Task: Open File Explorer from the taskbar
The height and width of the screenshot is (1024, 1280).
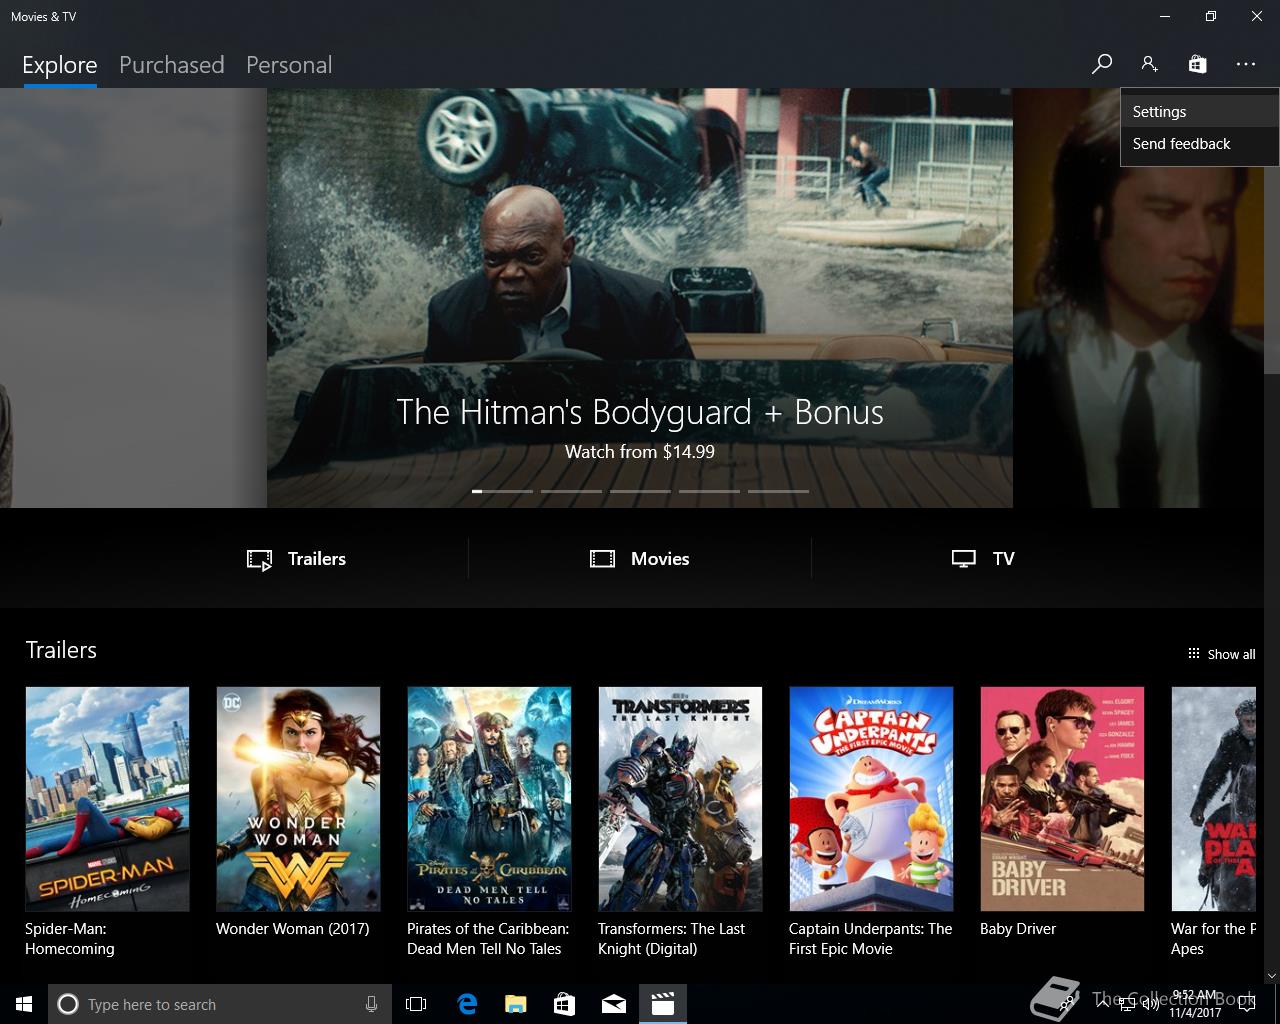Action: [515, 1004]
